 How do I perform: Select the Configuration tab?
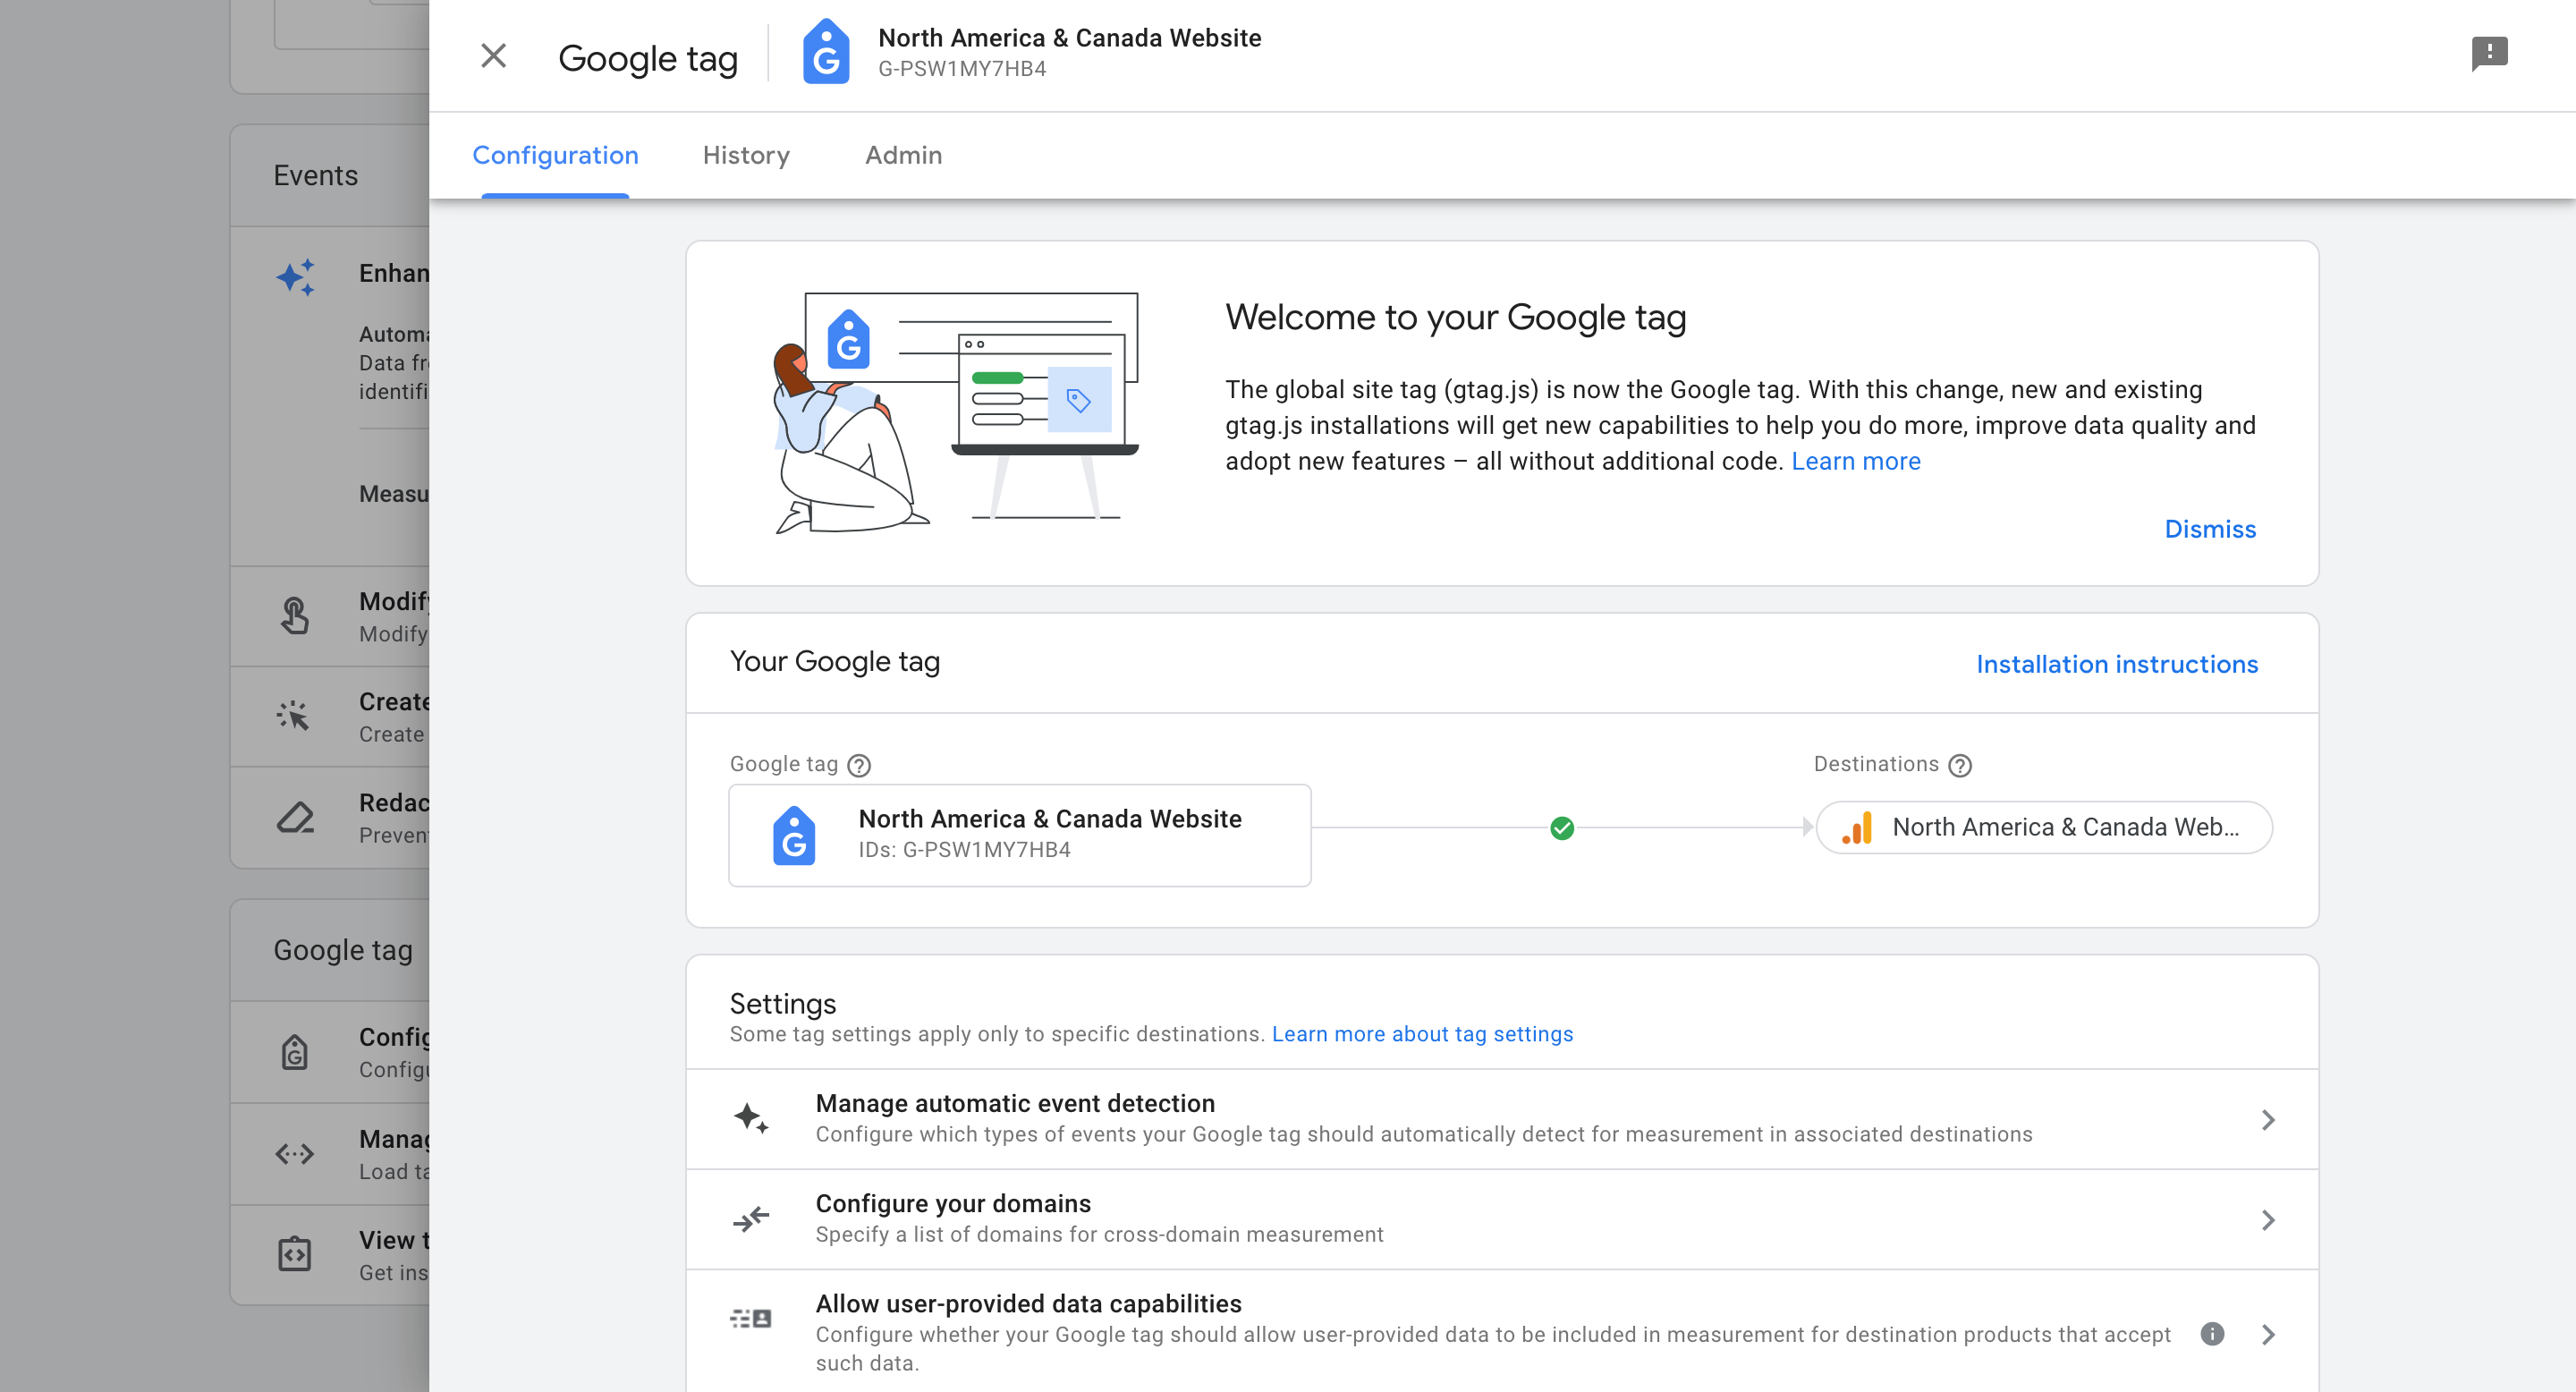pyautogui.click(x=555, y=155)
